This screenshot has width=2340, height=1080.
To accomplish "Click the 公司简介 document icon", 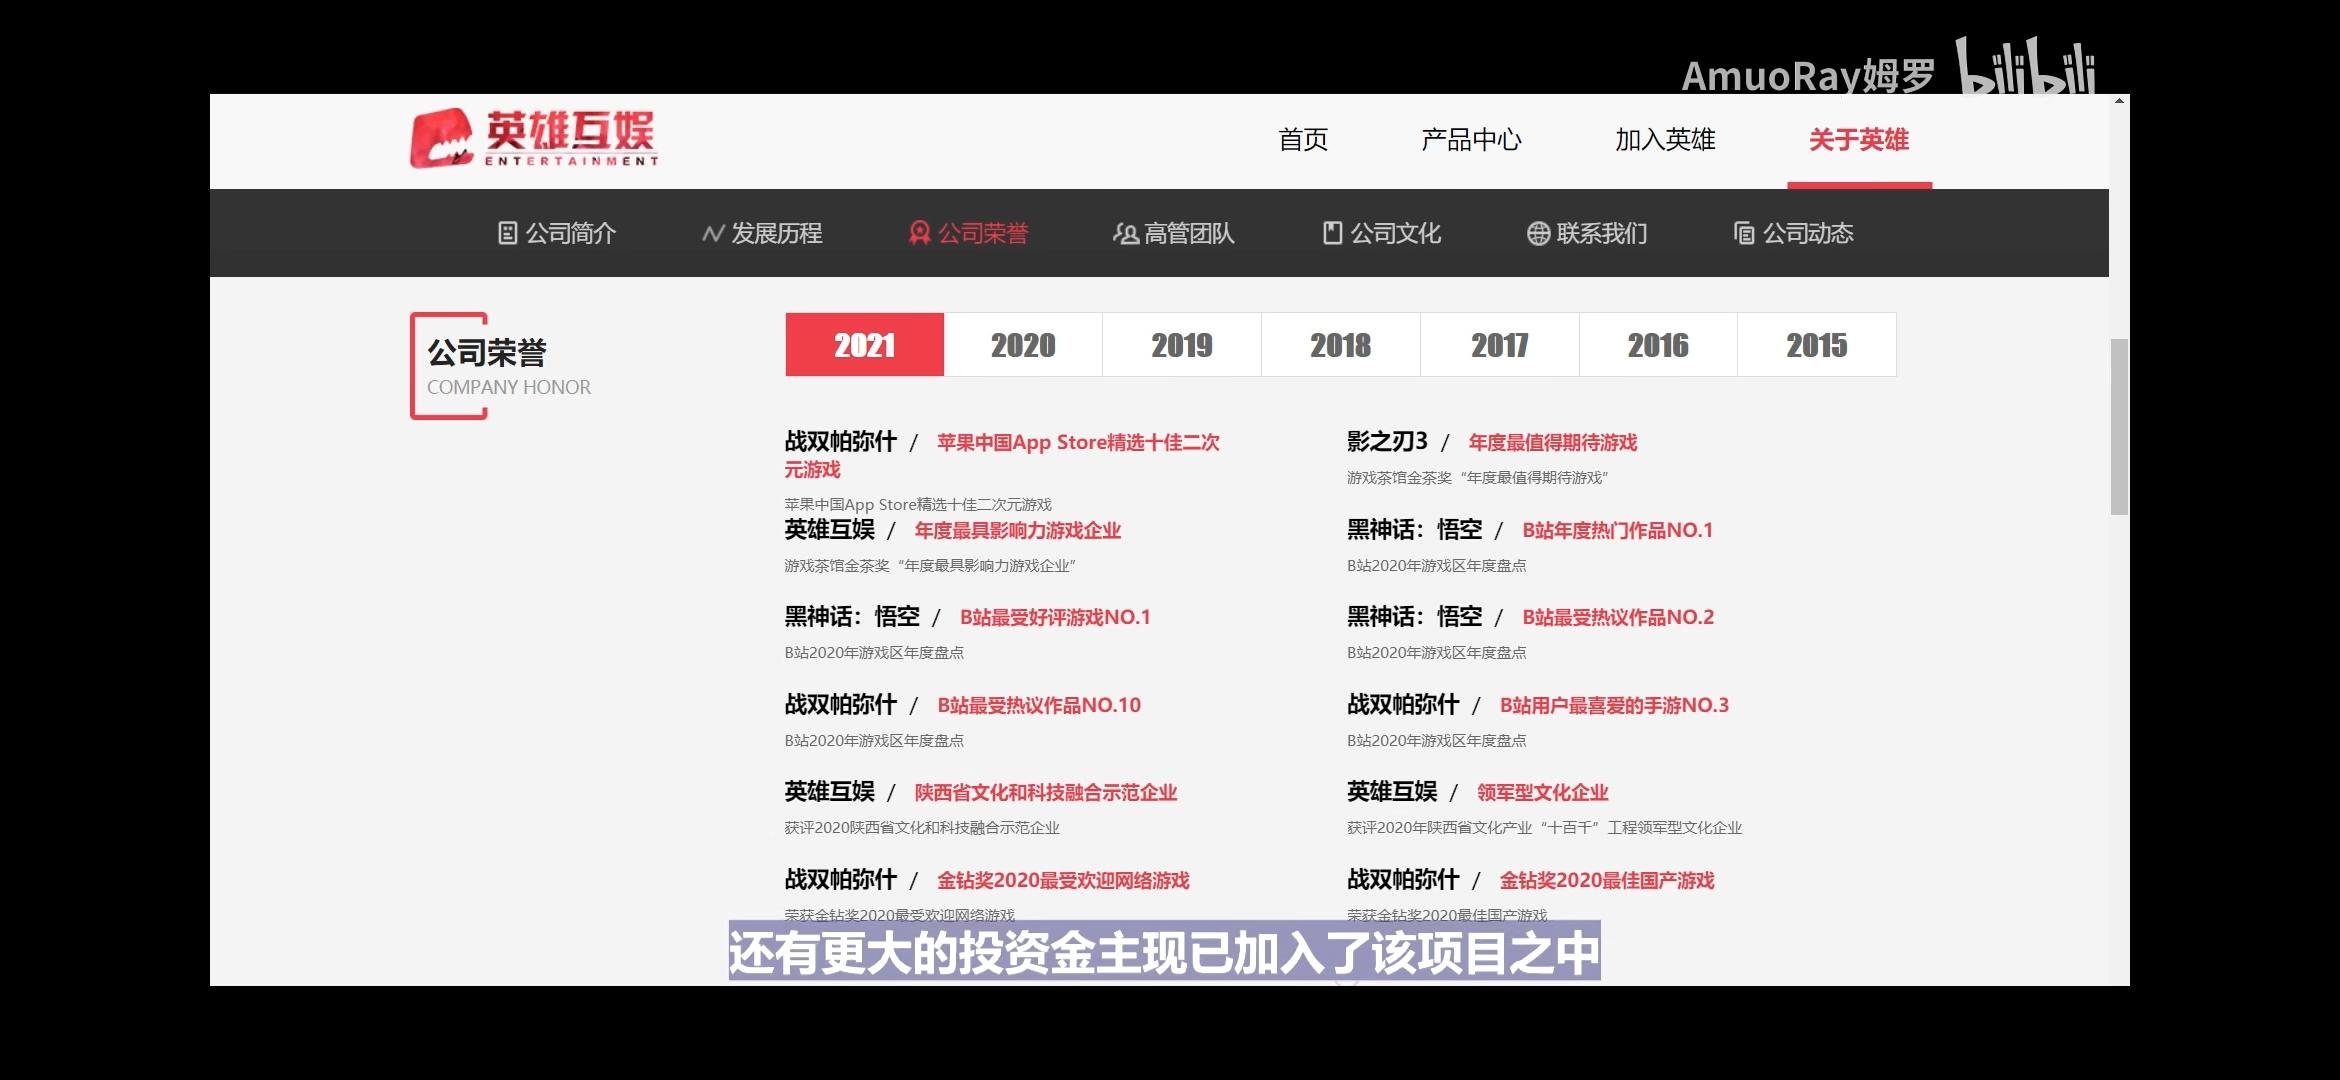I will [508, 233].
